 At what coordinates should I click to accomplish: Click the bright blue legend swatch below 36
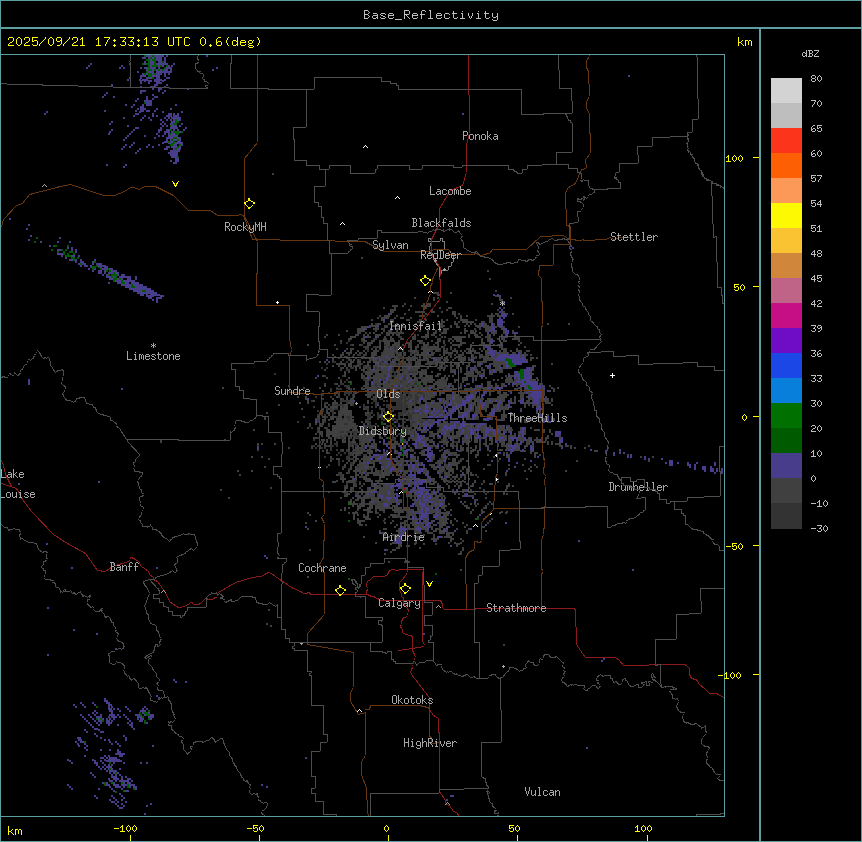coord(786,366)
